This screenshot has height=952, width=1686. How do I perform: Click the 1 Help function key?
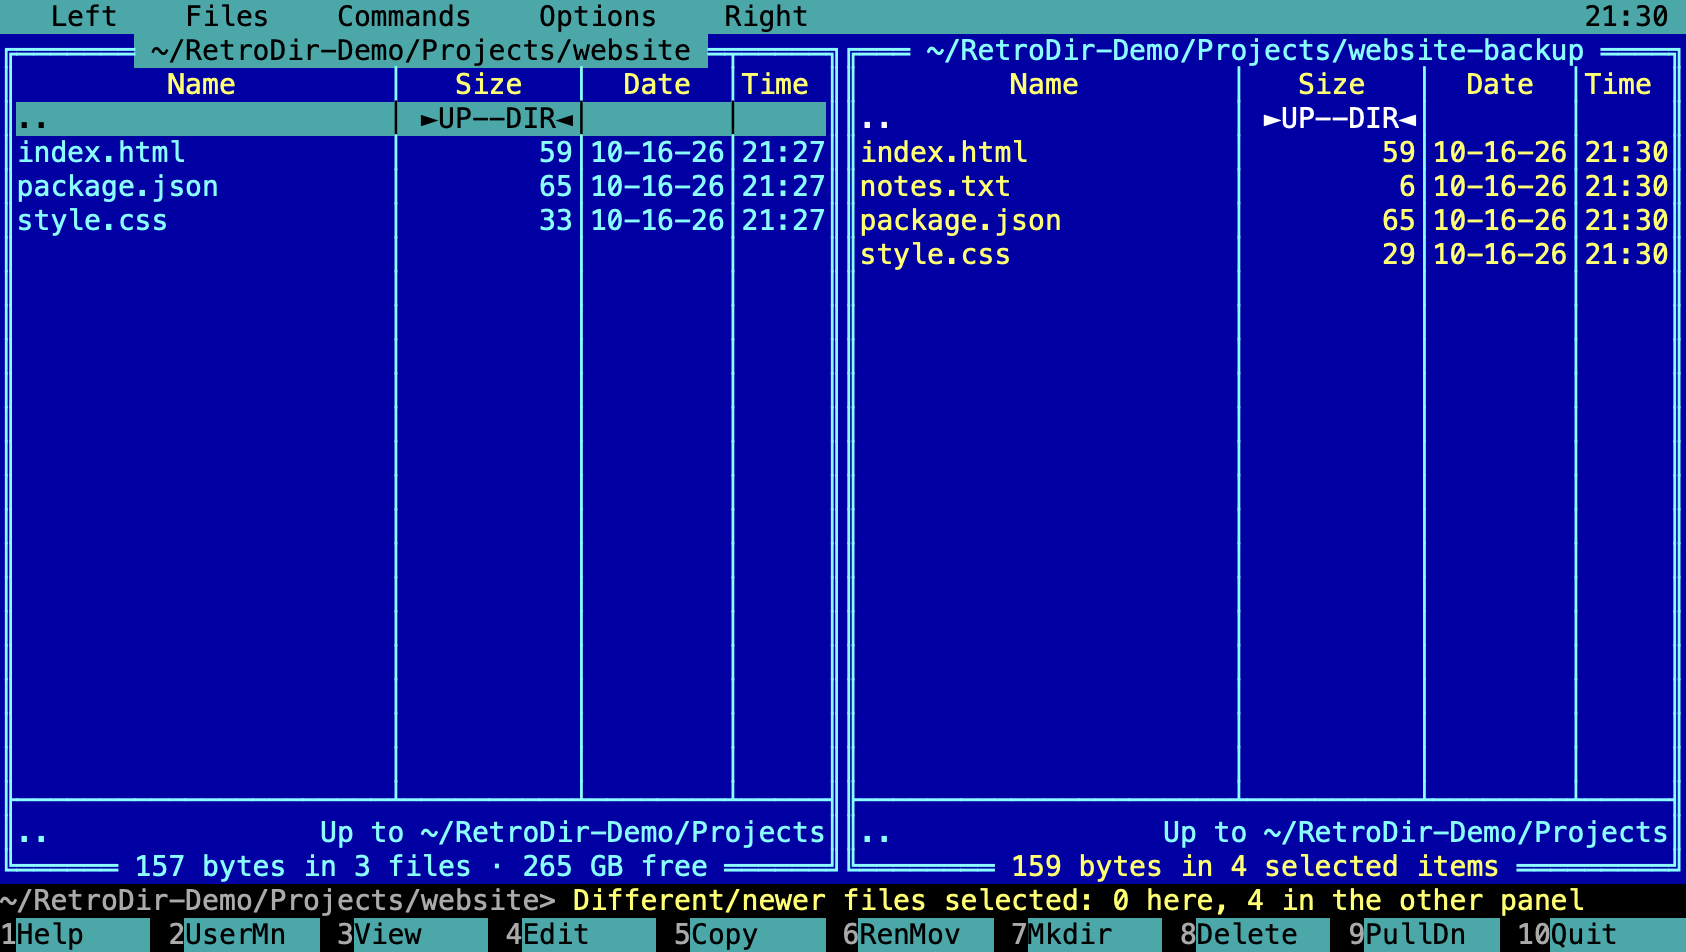pos(76,935)
